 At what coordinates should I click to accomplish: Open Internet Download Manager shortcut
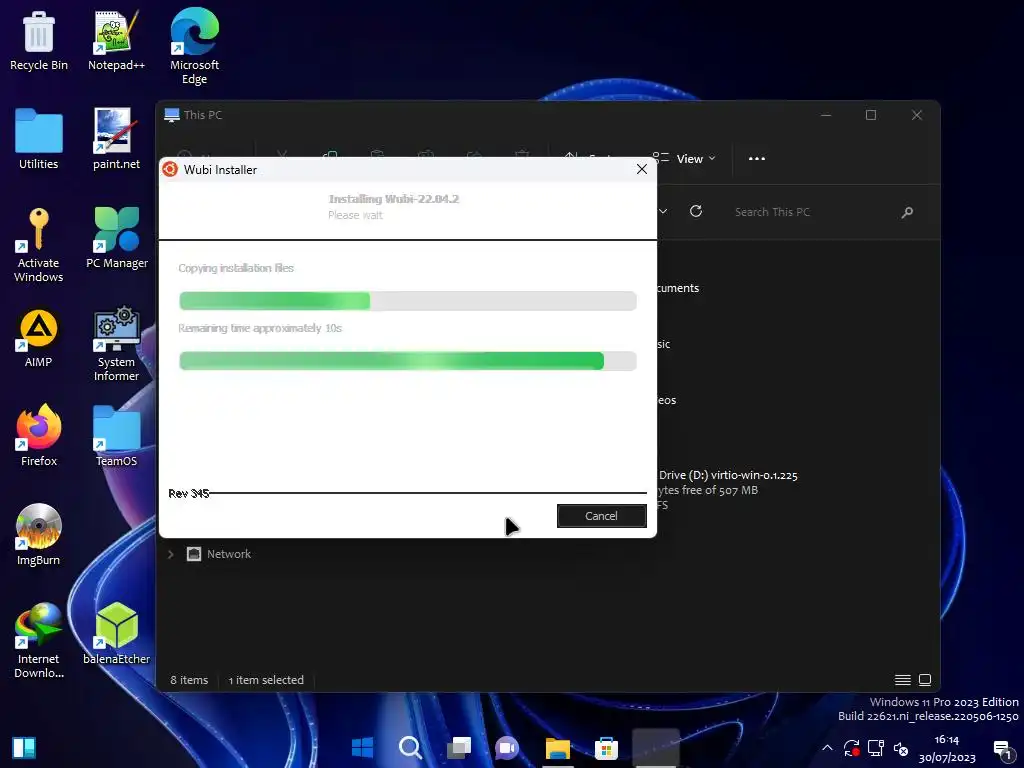pyautogui.click(x=39, y=641)
